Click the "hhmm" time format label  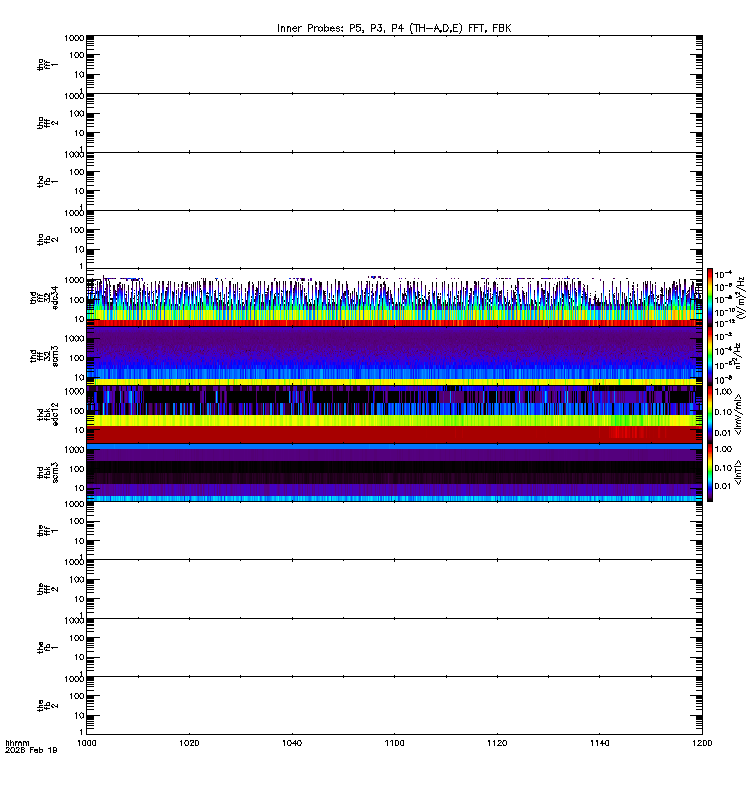(x=17, y=743)
